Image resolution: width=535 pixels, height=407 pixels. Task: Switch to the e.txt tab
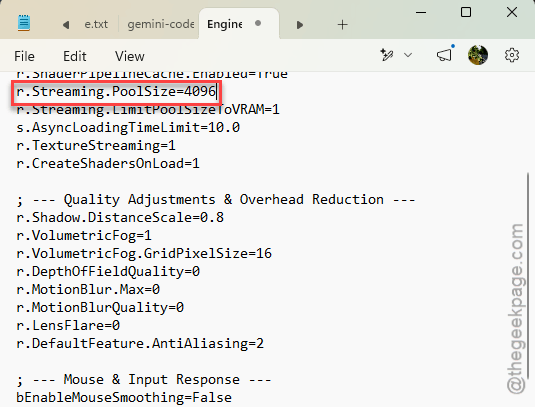[x=96, y=24]
